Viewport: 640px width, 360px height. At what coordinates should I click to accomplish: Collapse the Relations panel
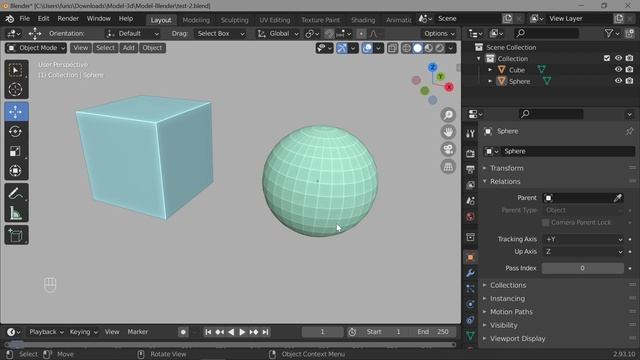(505, 181)
